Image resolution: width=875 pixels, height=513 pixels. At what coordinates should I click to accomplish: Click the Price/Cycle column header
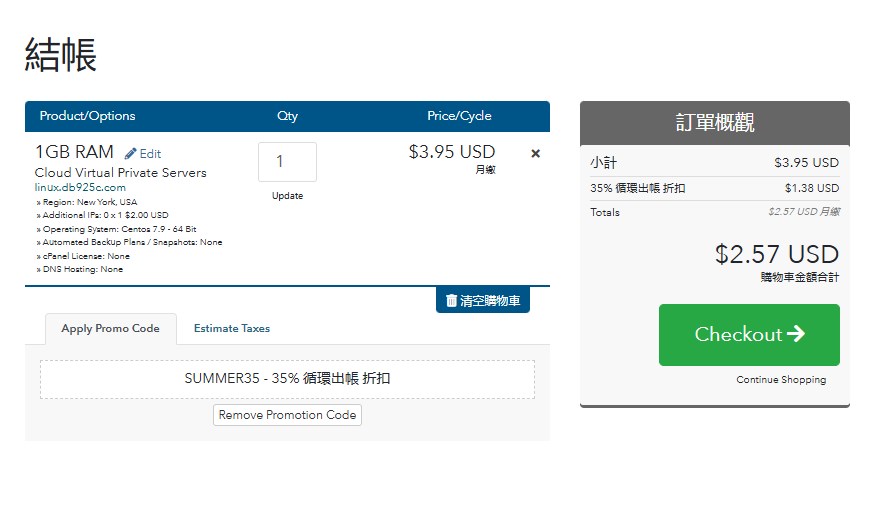459,116
